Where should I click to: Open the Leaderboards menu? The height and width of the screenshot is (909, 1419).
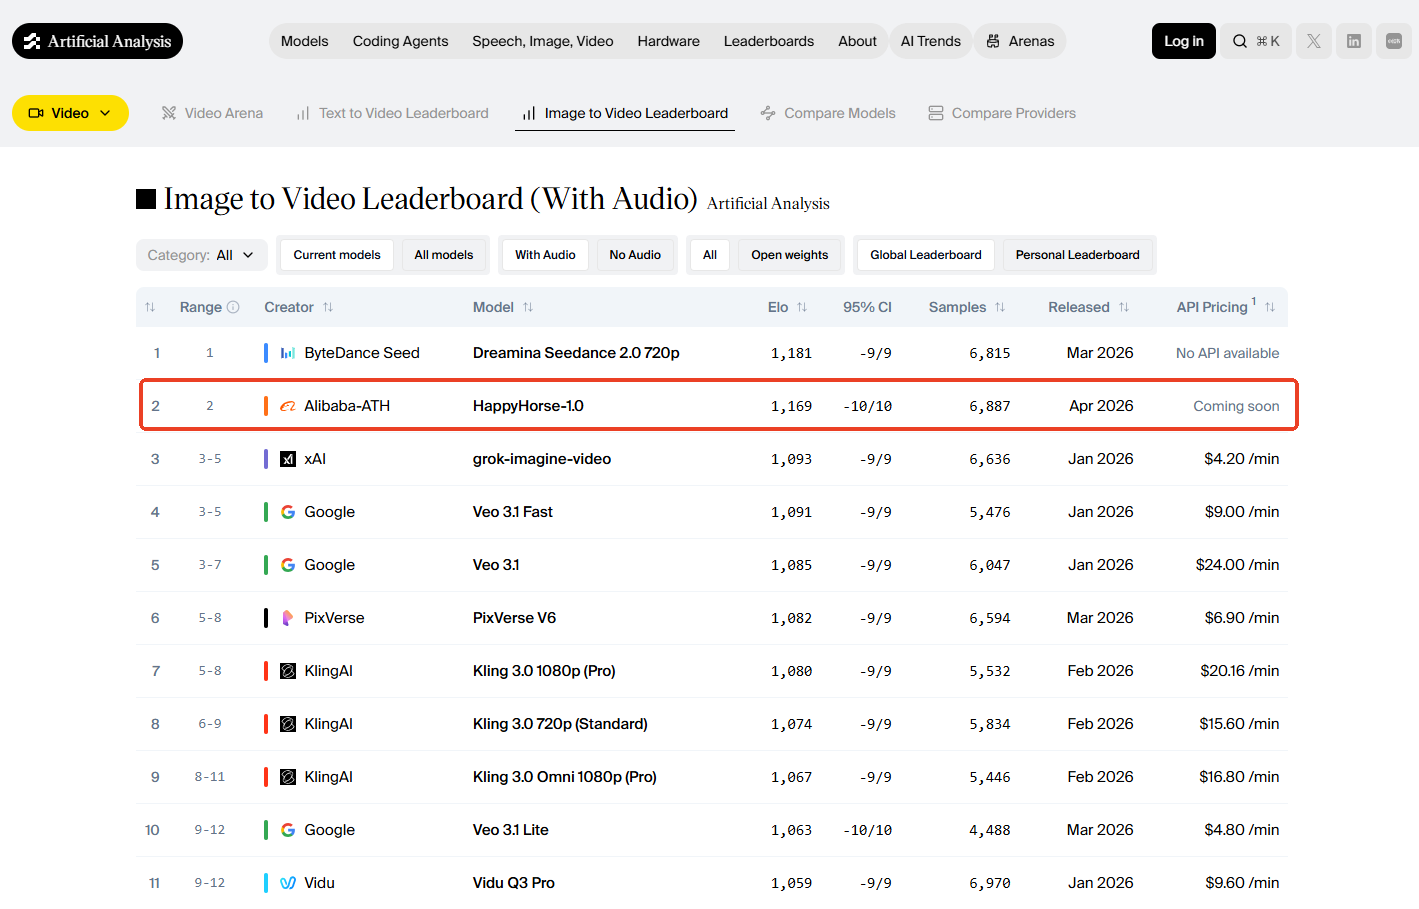point(769,41)
